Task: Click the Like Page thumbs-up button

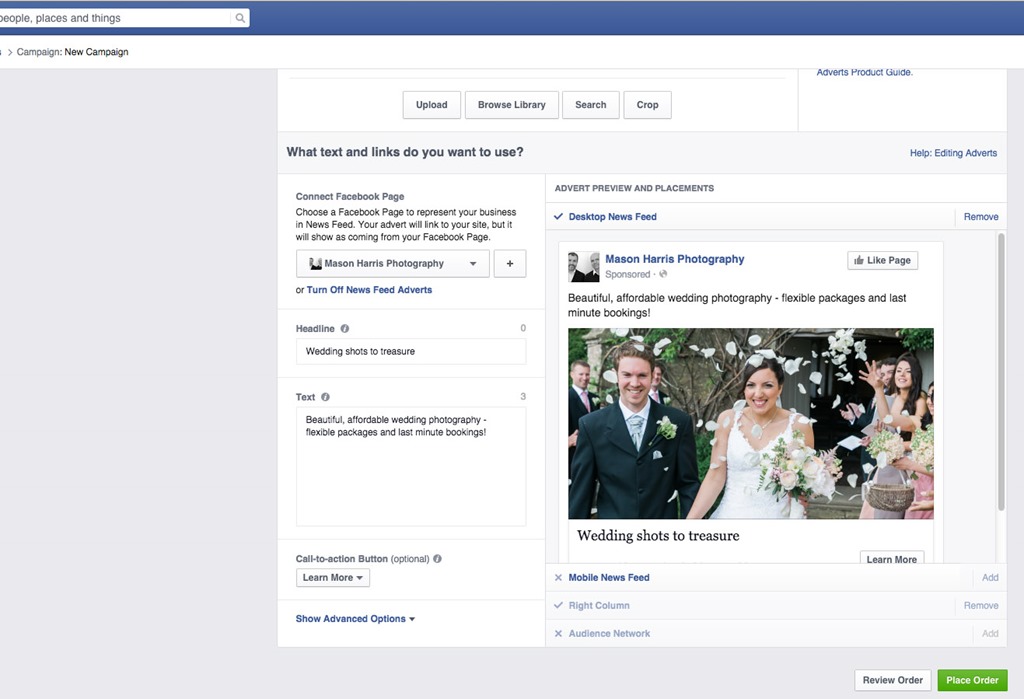Action: 882,260
